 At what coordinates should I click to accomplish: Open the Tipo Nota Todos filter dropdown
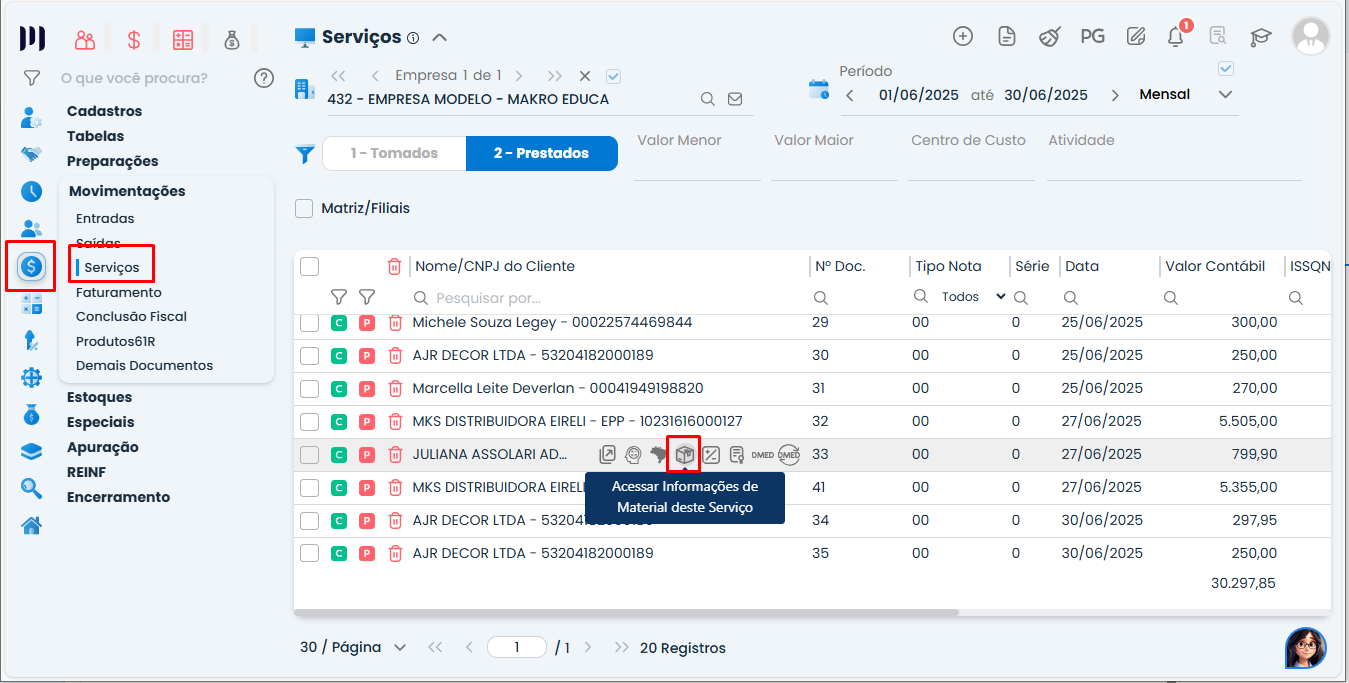coord(973,297)
